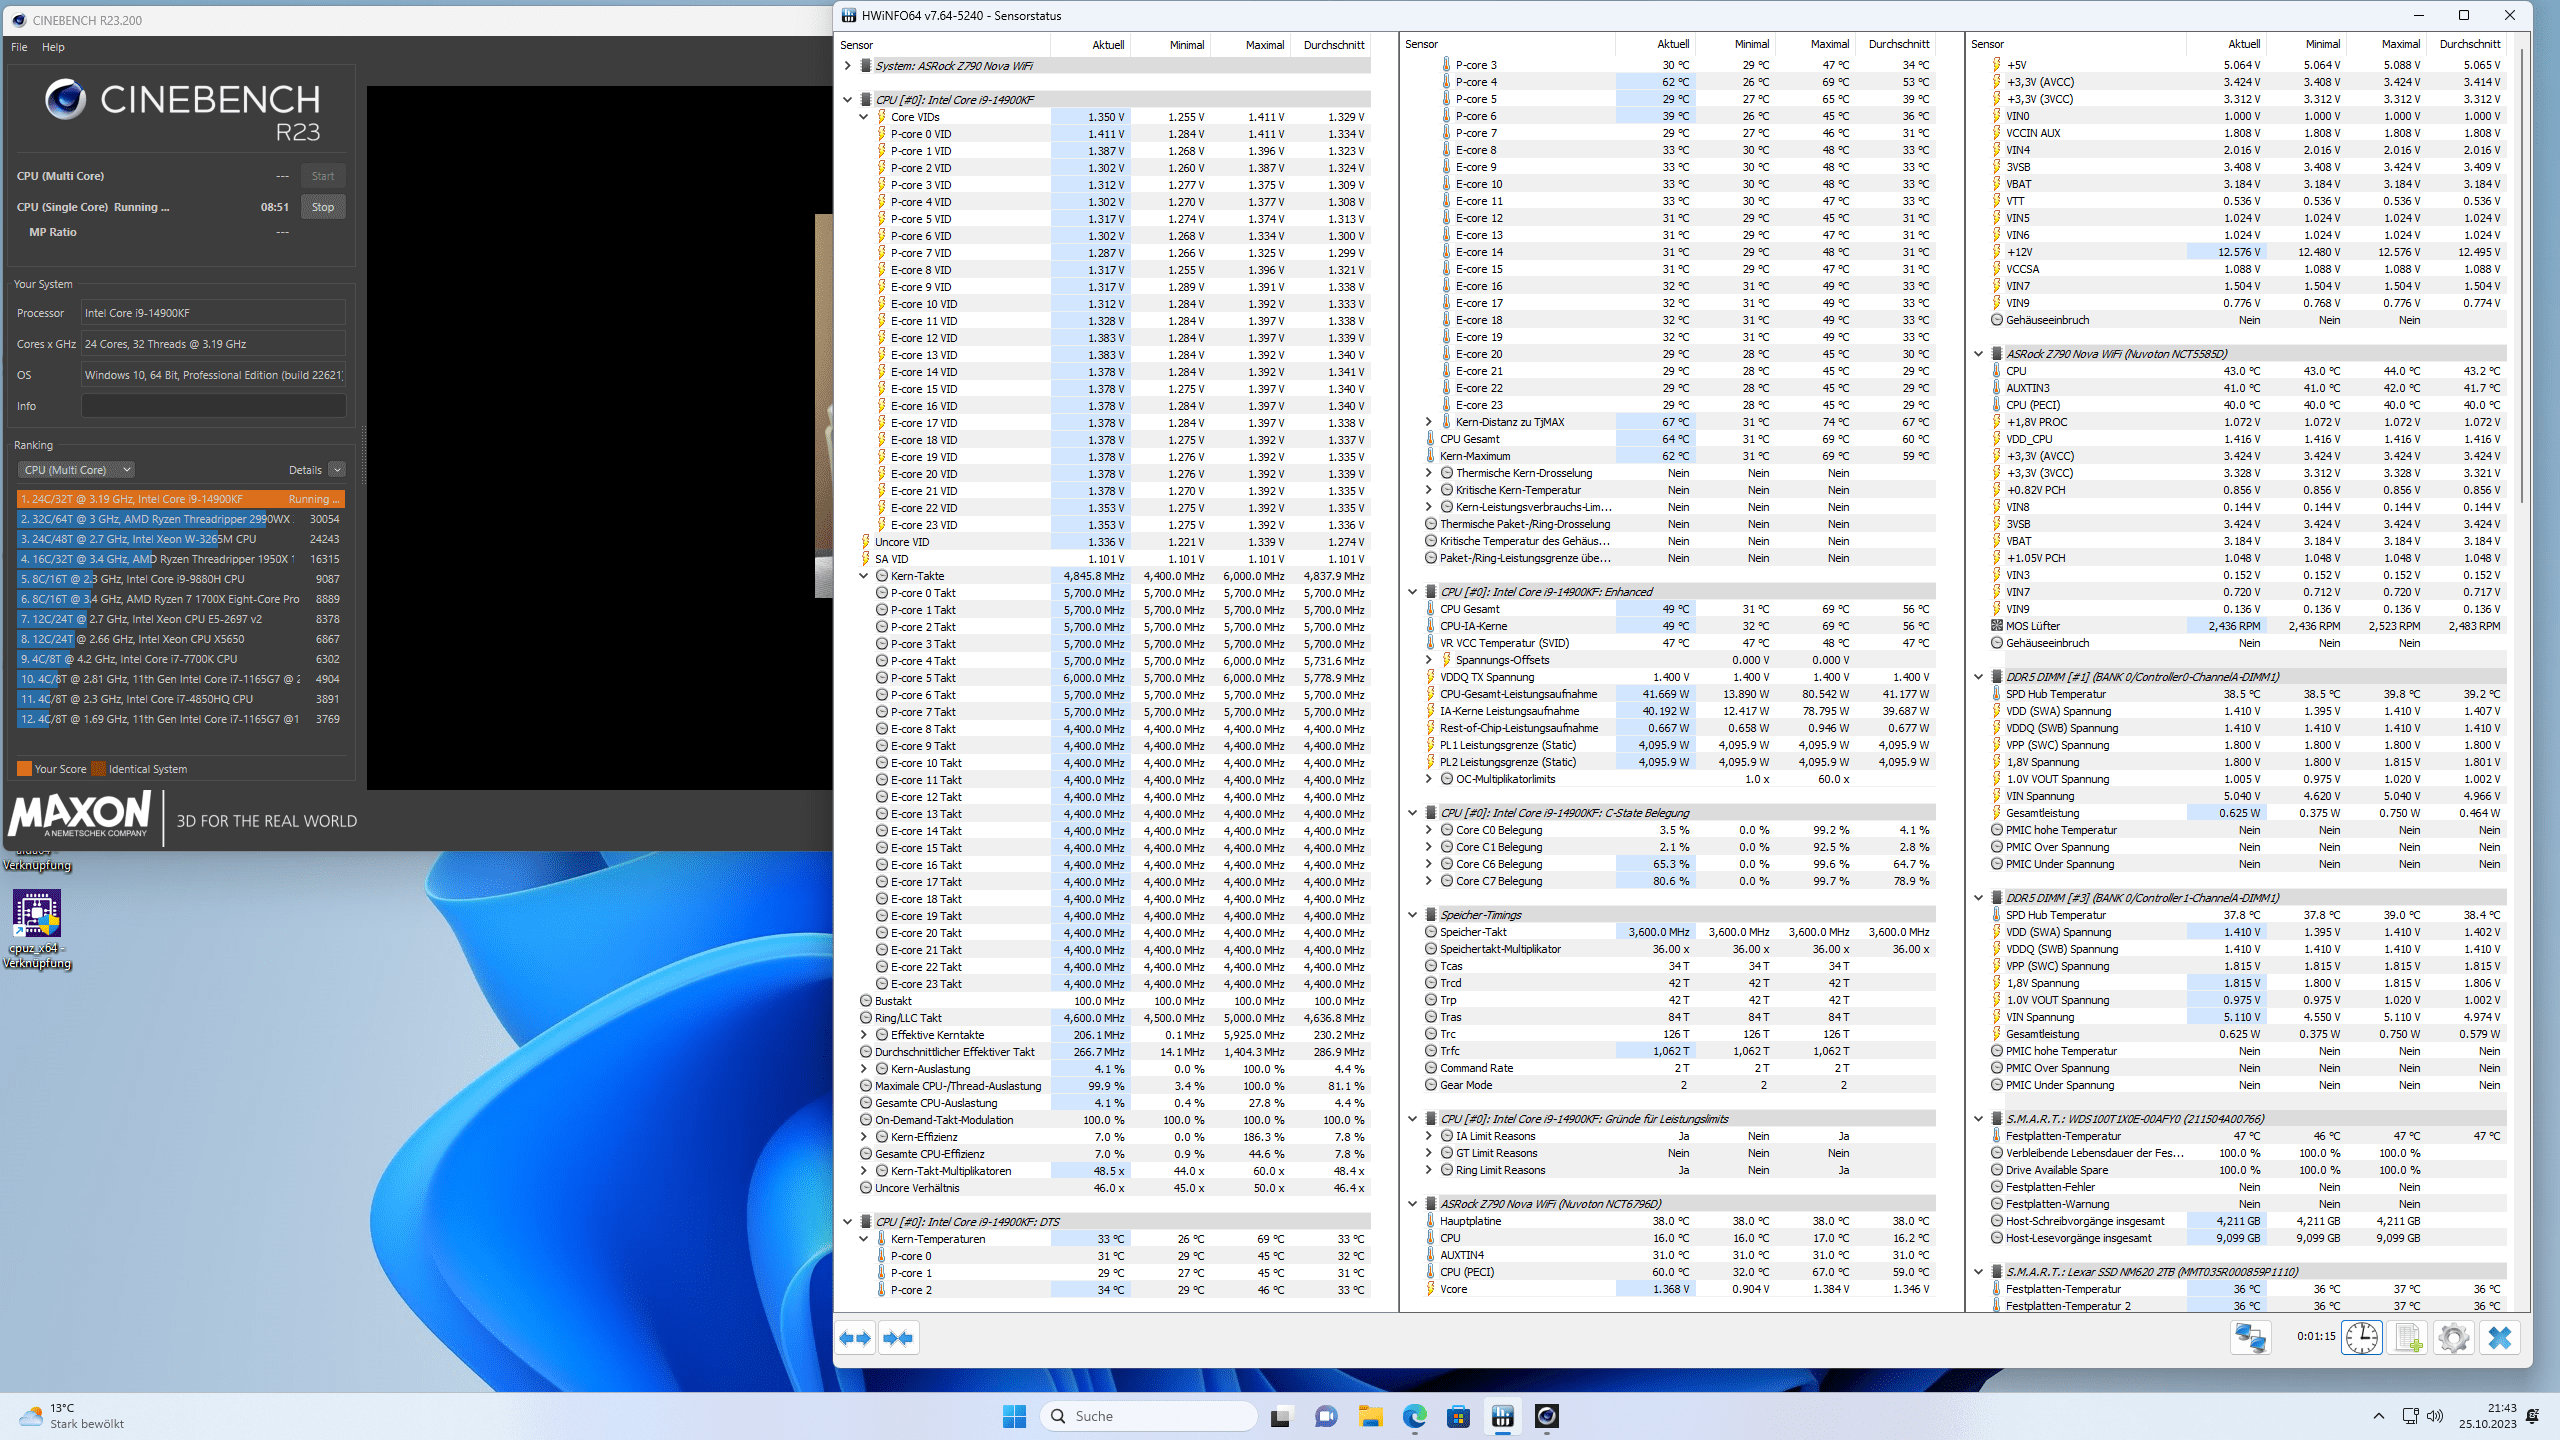Click the taskbar clock showing 21:43
2560x1440 pixels.
[x=2487, y=1416]
